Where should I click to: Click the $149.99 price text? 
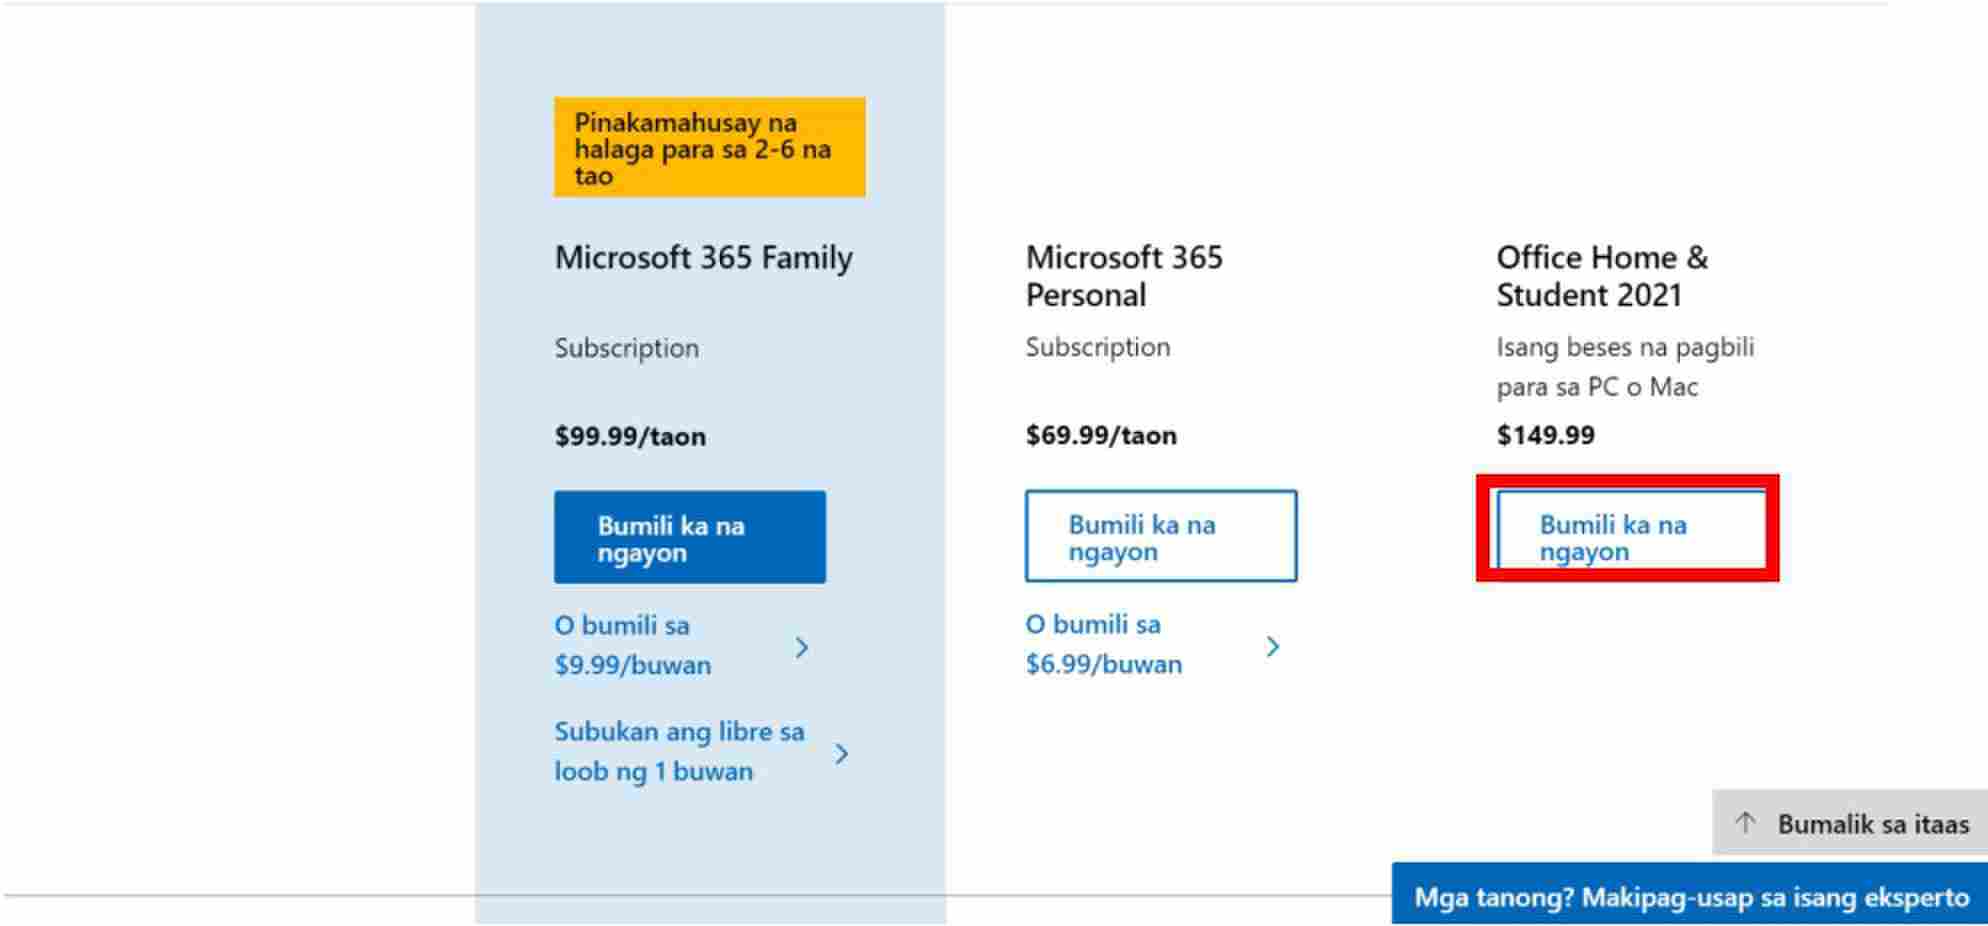[x=1545, y=435]
